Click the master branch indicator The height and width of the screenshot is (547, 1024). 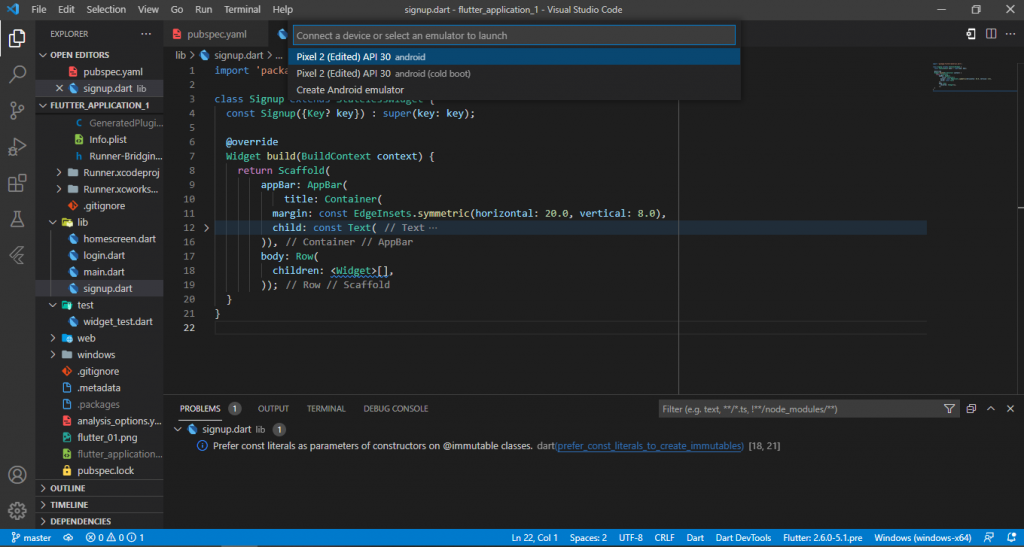coord(31,538)
